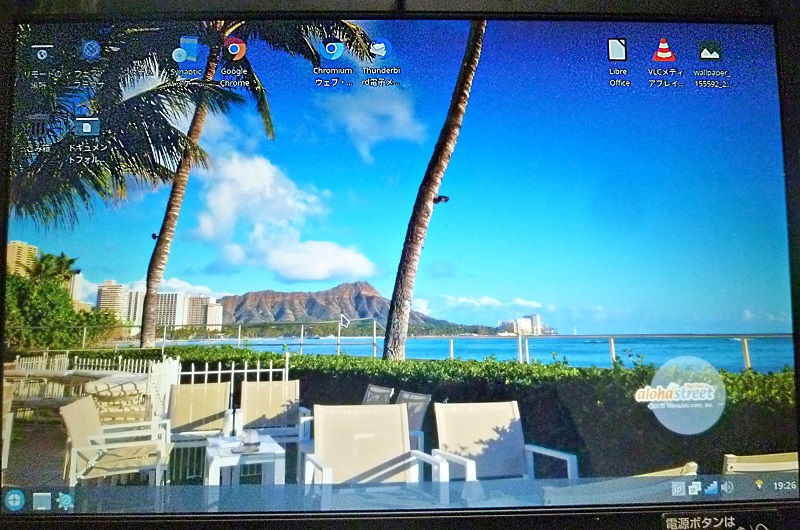Open Thunderbird mail desktop icon

(379, 50)
